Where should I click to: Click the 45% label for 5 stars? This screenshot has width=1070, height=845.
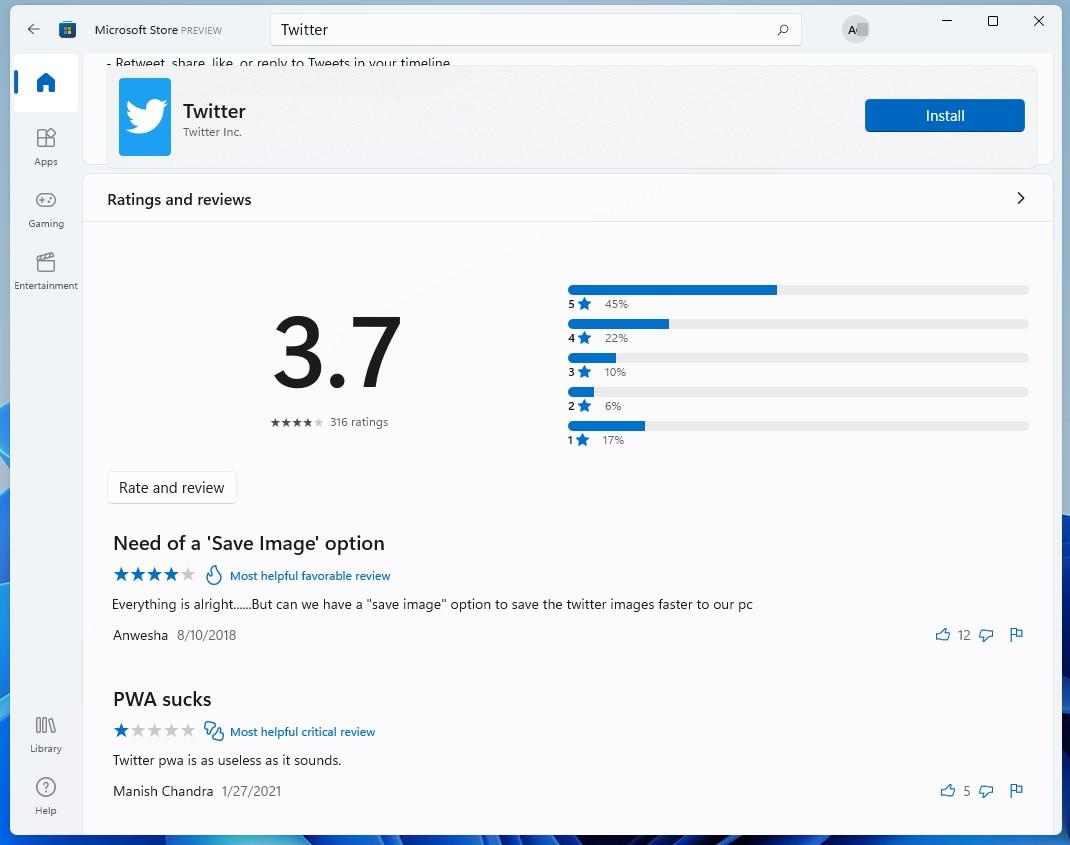pos(616,304)
